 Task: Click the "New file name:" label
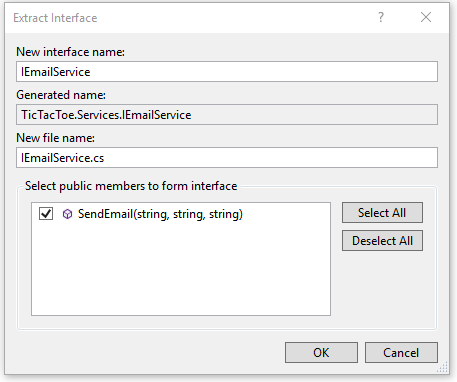[x=56, y=138]
